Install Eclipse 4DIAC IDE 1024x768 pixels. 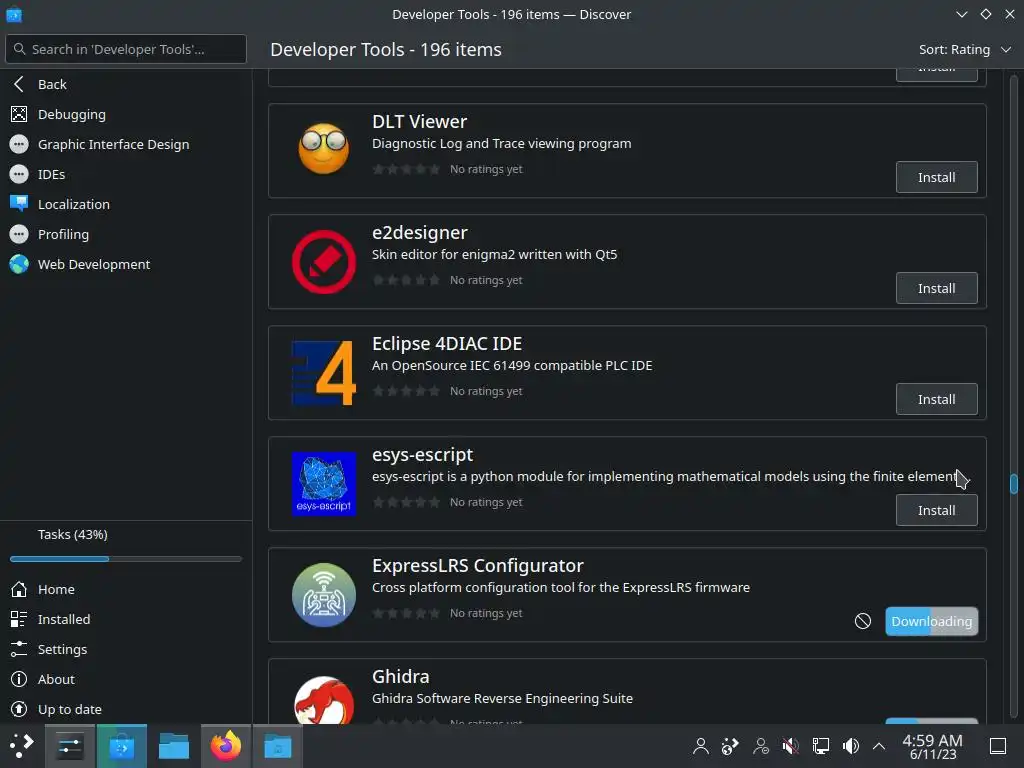(936, 399)
